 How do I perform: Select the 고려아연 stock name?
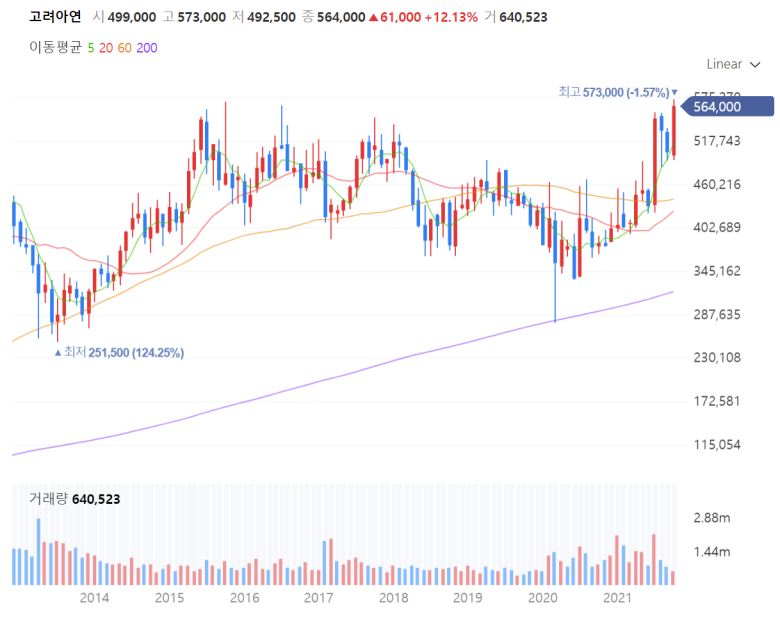pyautogui.click(x=55, y=17)
